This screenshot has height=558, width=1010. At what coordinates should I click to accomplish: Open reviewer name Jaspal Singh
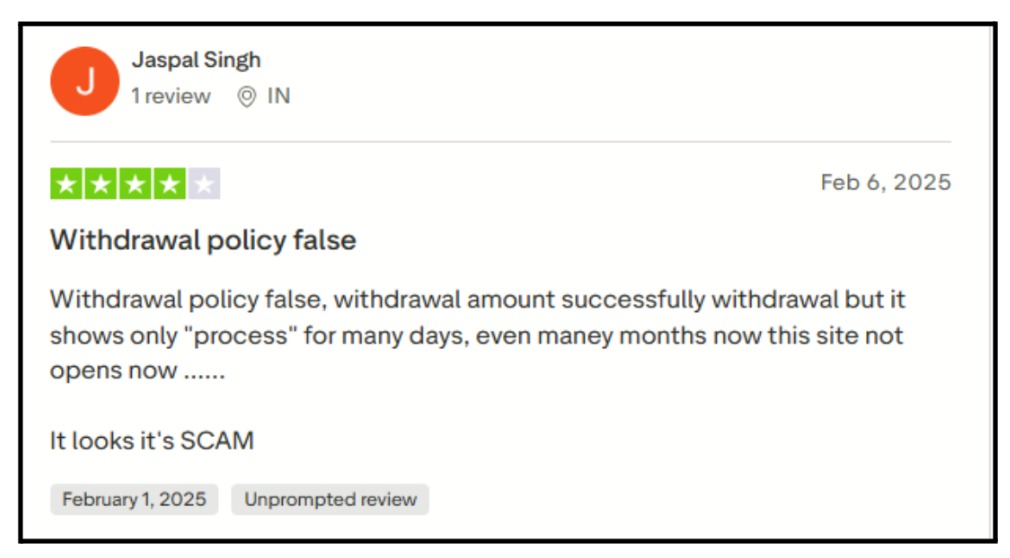click(x=196, y=60)
